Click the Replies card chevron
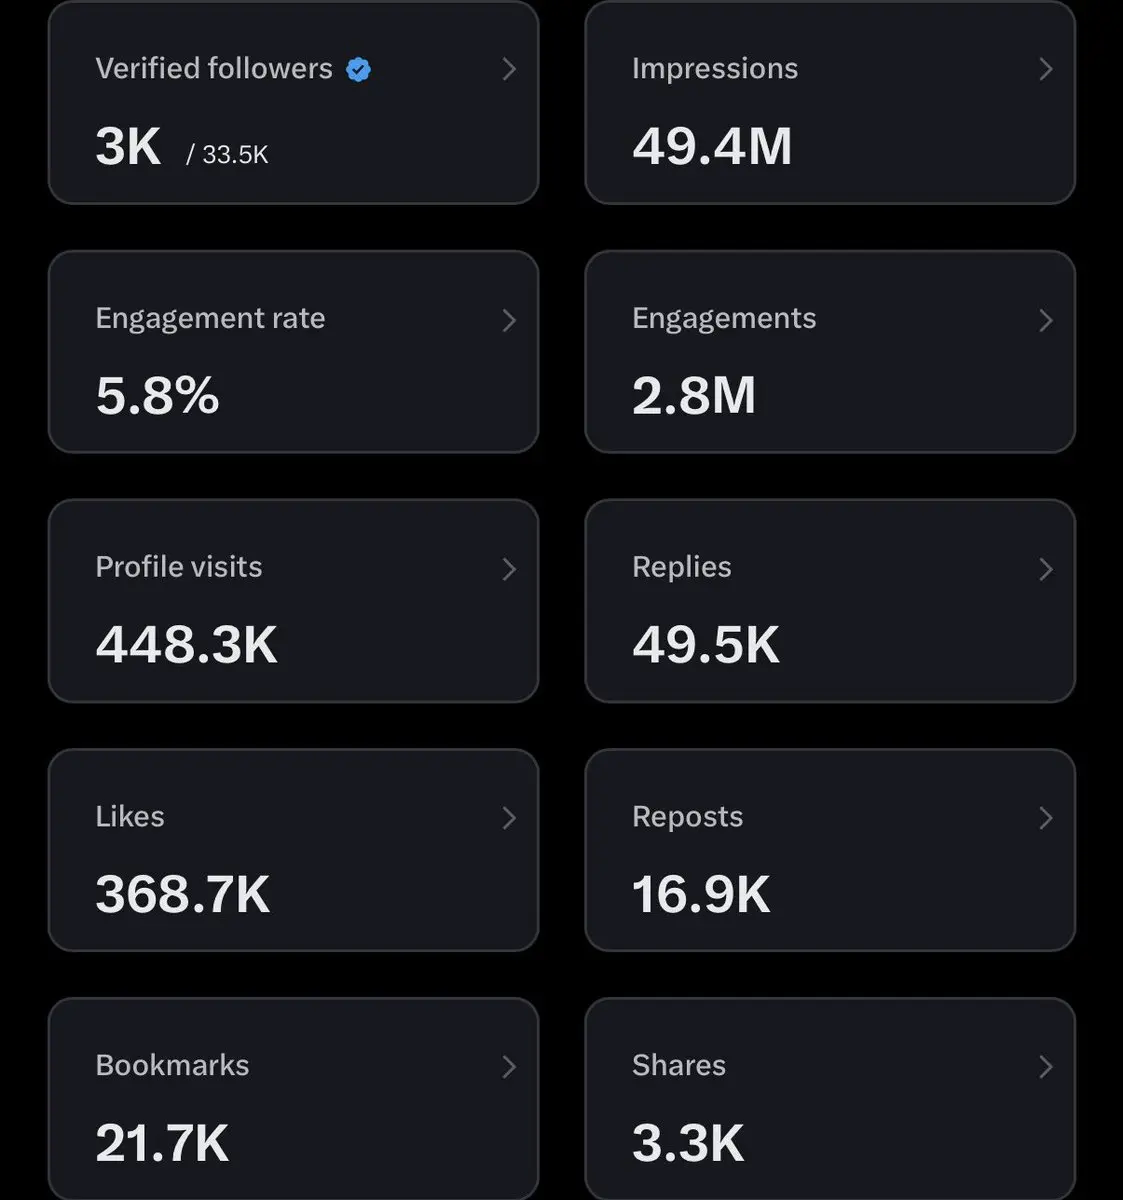1123x1200 pixels. pyautogui.click(x=1046, y=569)
